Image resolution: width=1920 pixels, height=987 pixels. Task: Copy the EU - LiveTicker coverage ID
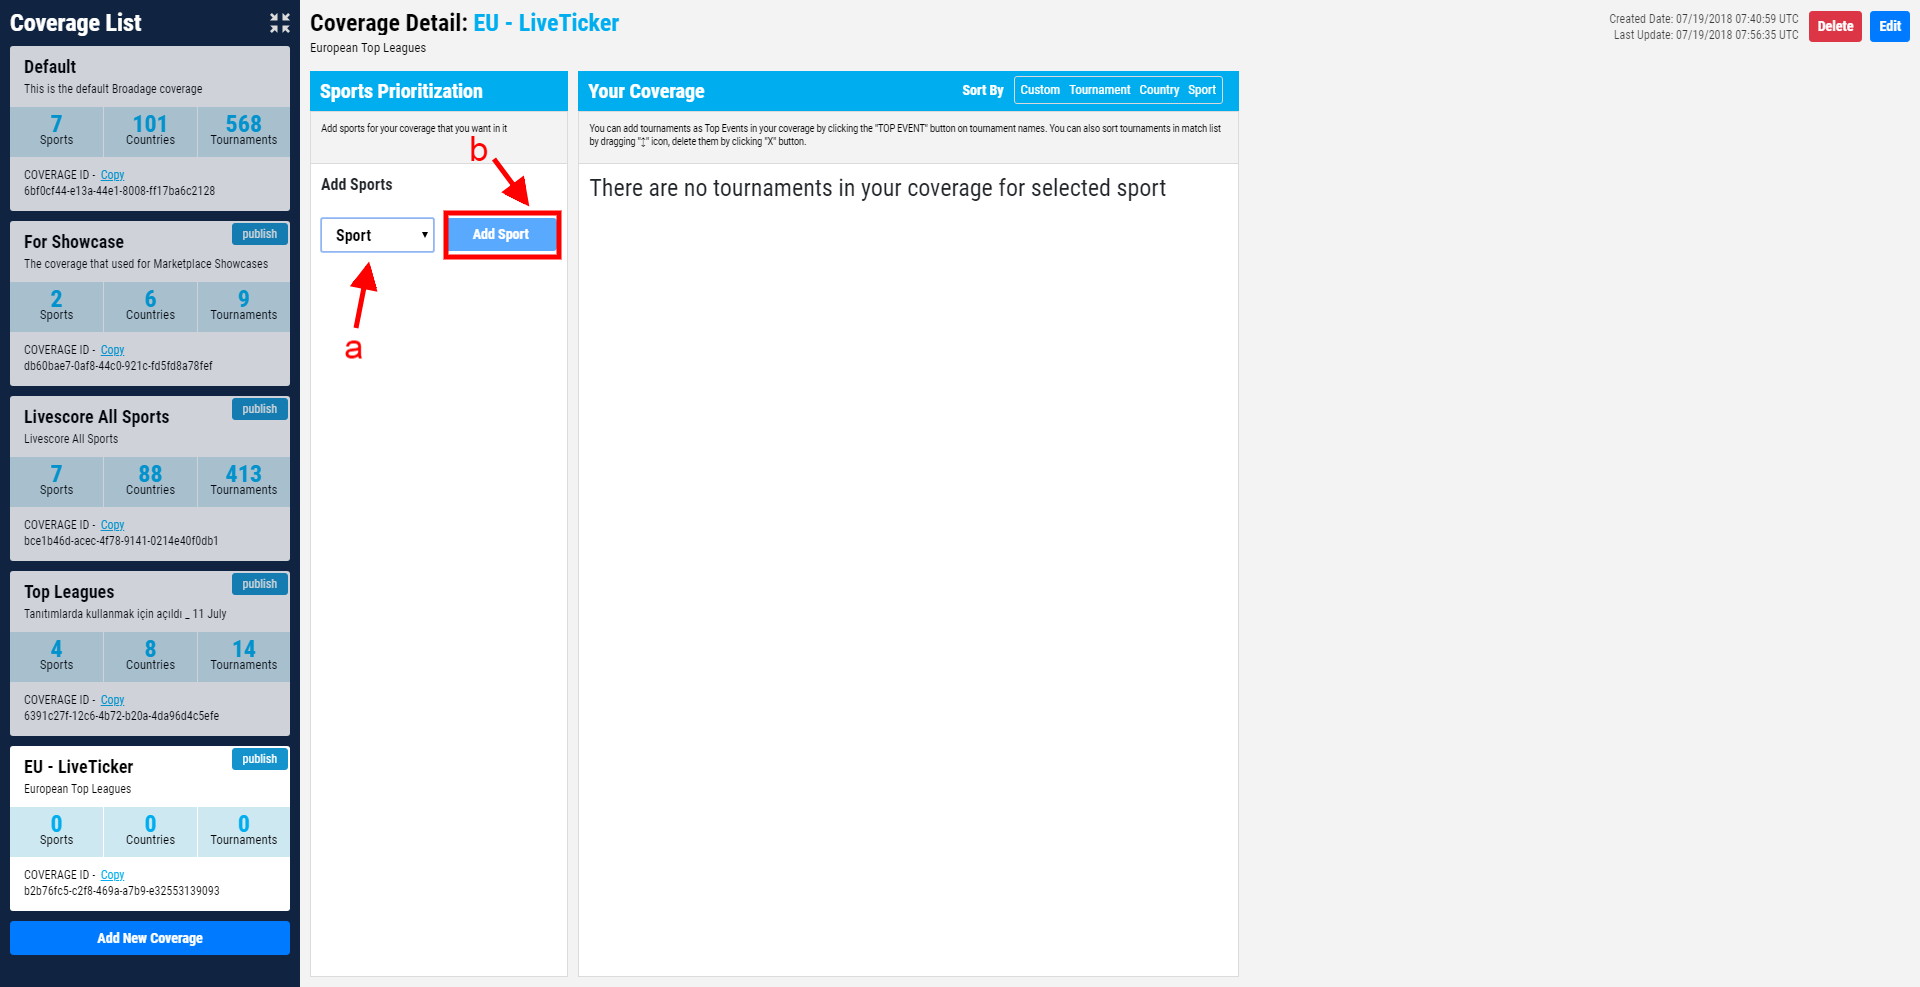(x=112, y=875)
